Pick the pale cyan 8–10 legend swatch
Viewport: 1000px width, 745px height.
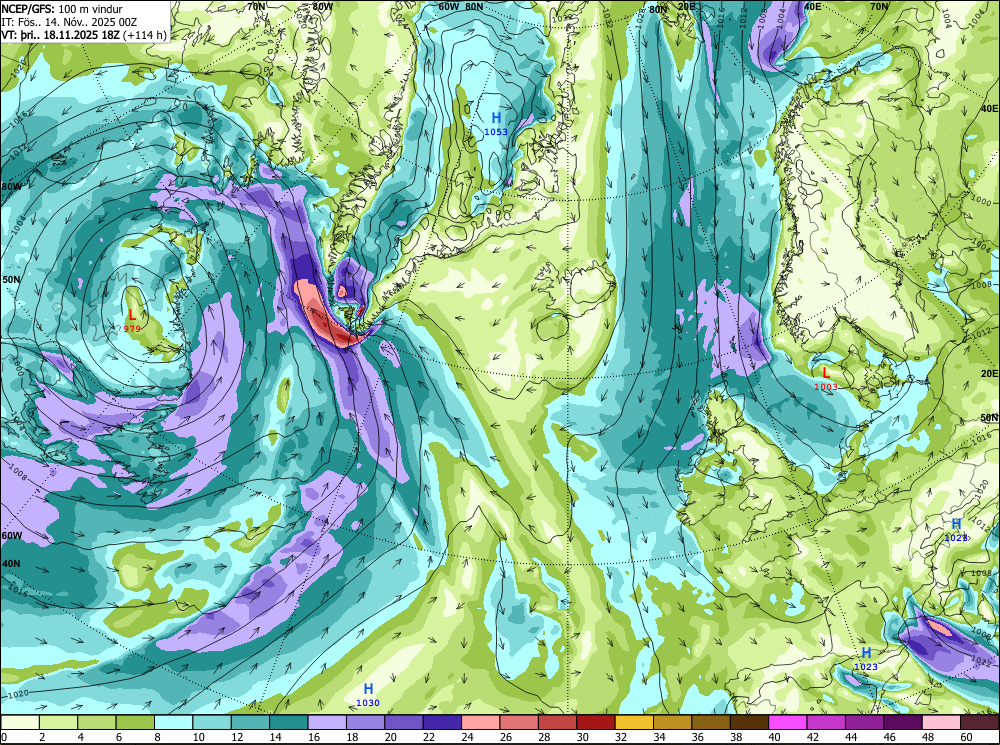click(x=173, y=722)
